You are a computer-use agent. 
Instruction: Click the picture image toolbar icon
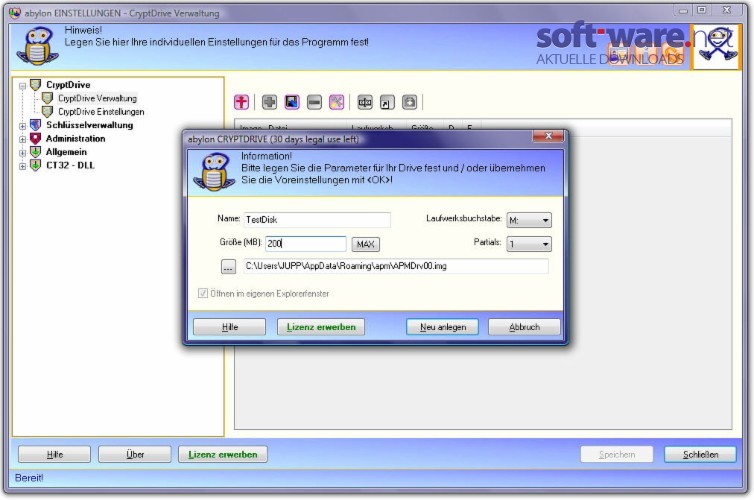click(292, 102)
